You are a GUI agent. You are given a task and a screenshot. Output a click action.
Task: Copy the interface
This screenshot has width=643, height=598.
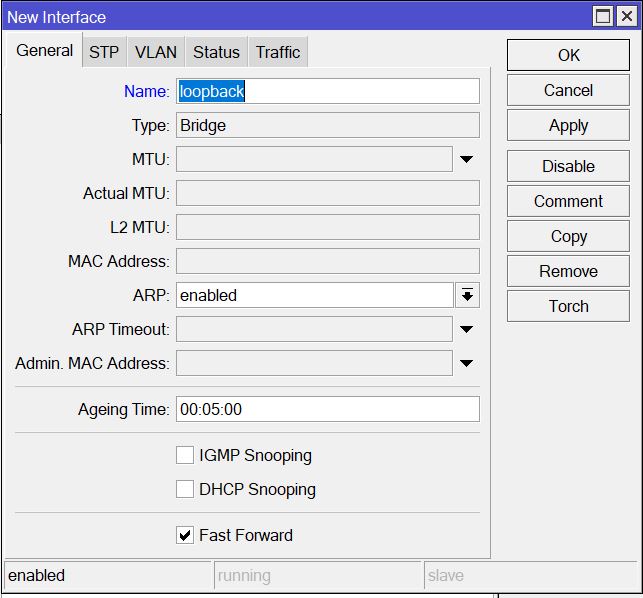[568, 236]
